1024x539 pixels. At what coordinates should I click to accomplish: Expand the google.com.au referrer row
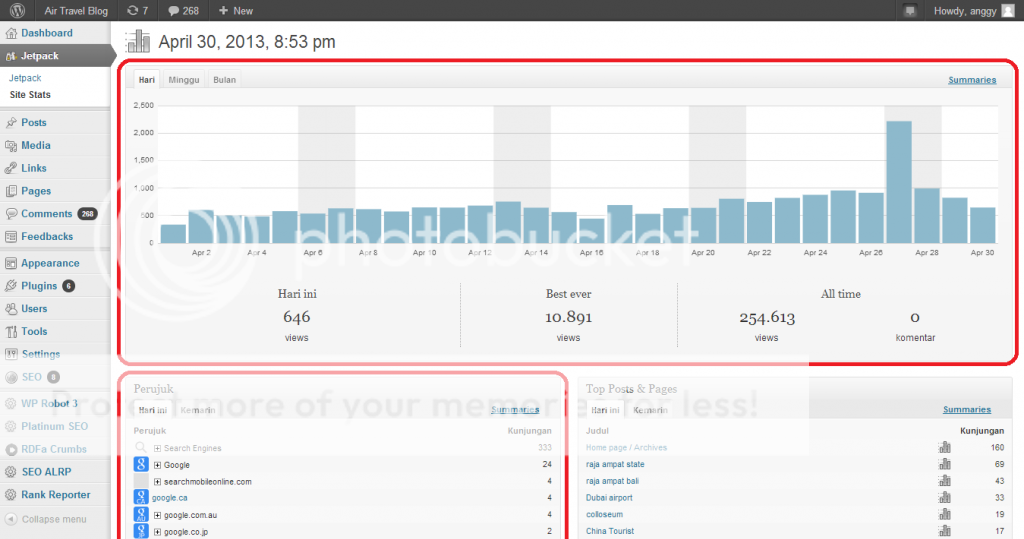(x=157, y=515)
